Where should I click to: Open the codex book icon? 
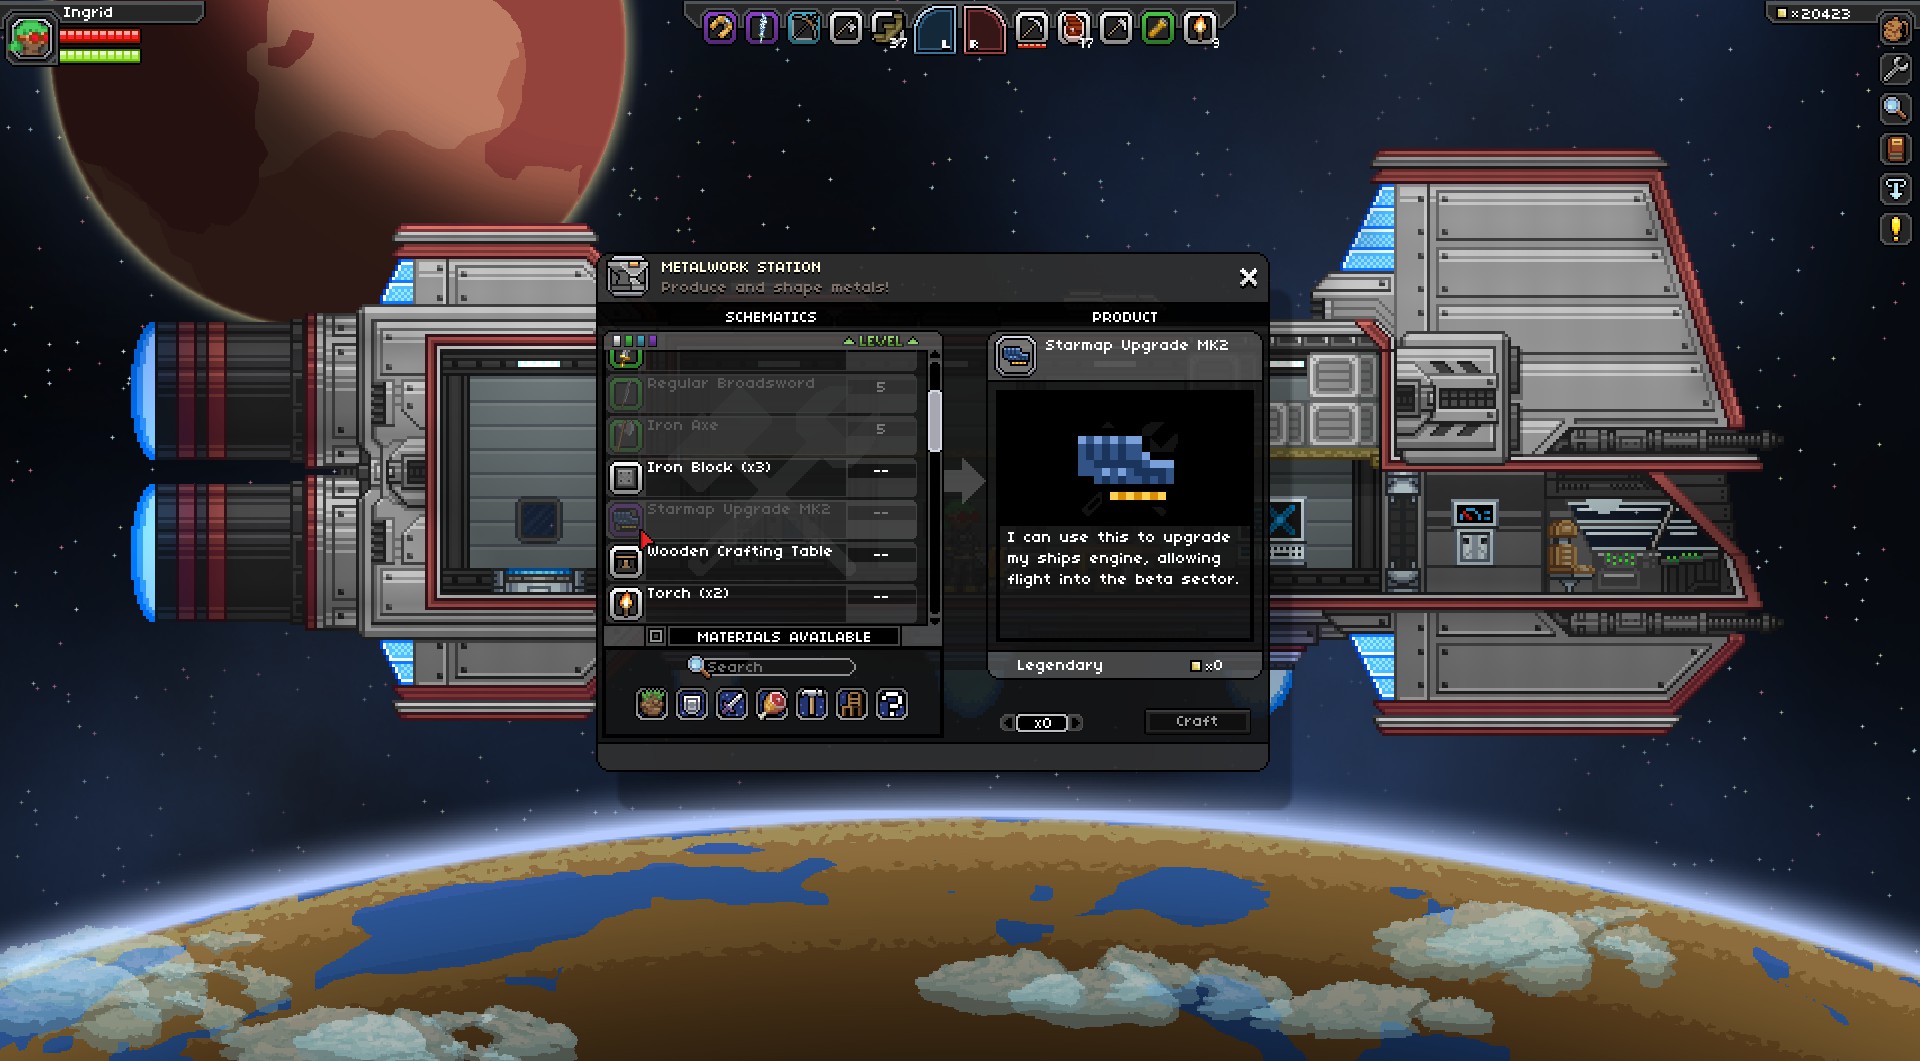(1894, 149)
